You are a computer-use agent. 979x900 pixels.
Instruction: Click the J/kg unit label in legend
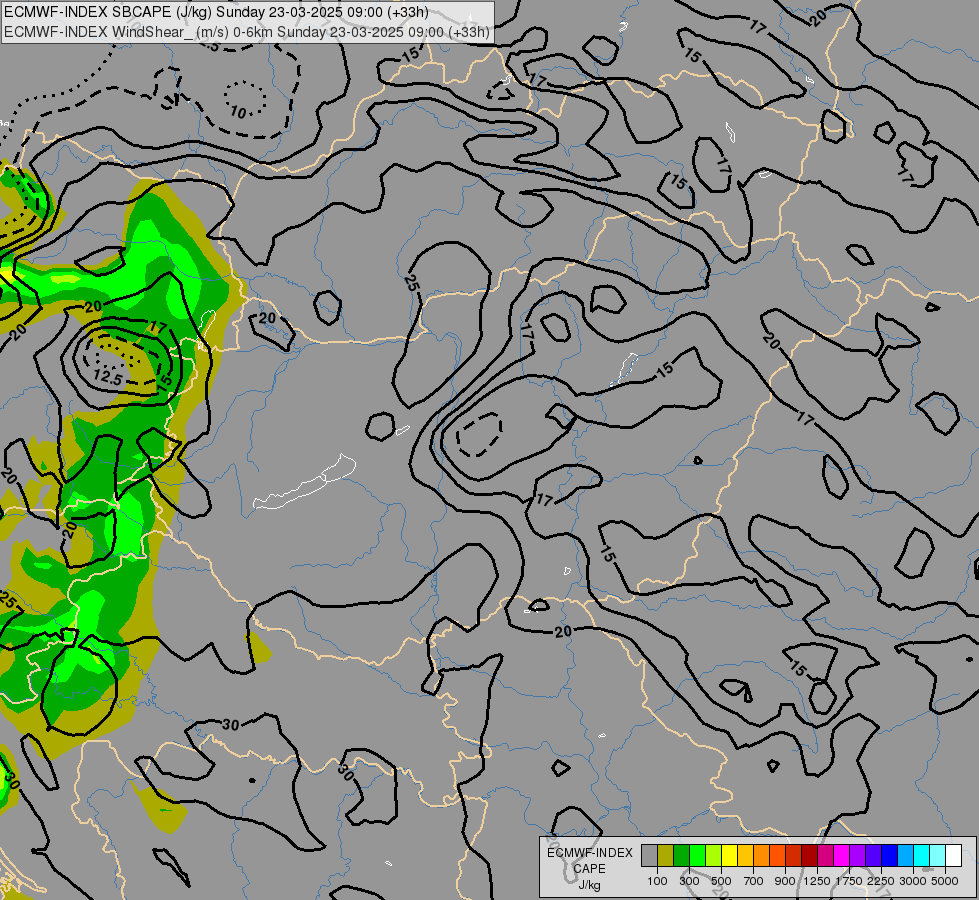pos(589,885)
